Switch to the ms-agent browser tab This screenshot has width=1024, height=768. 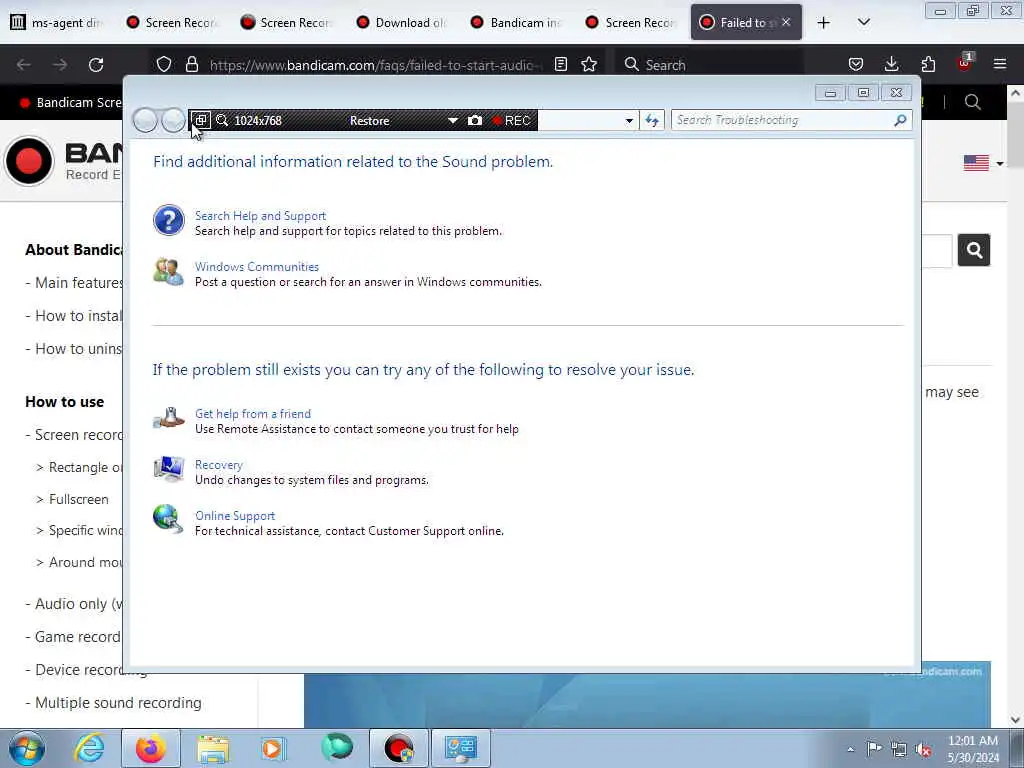coord(57,22)
